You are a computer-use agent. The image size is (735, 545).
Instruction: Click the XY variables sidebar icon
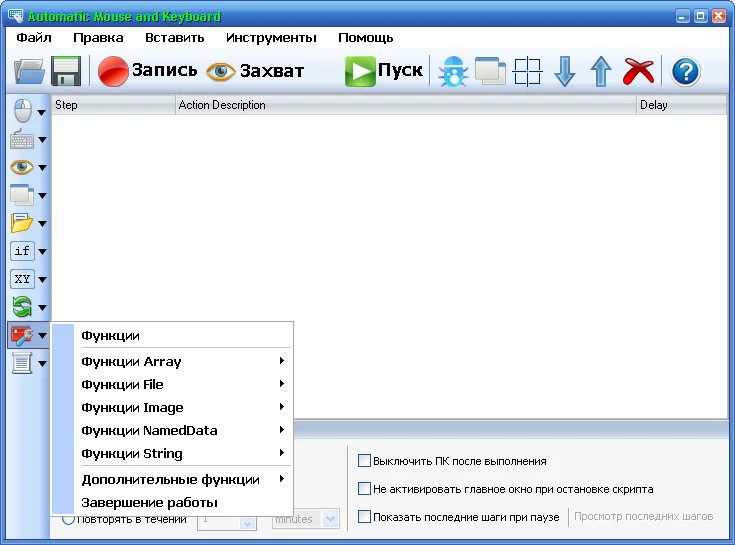point(22,279)
